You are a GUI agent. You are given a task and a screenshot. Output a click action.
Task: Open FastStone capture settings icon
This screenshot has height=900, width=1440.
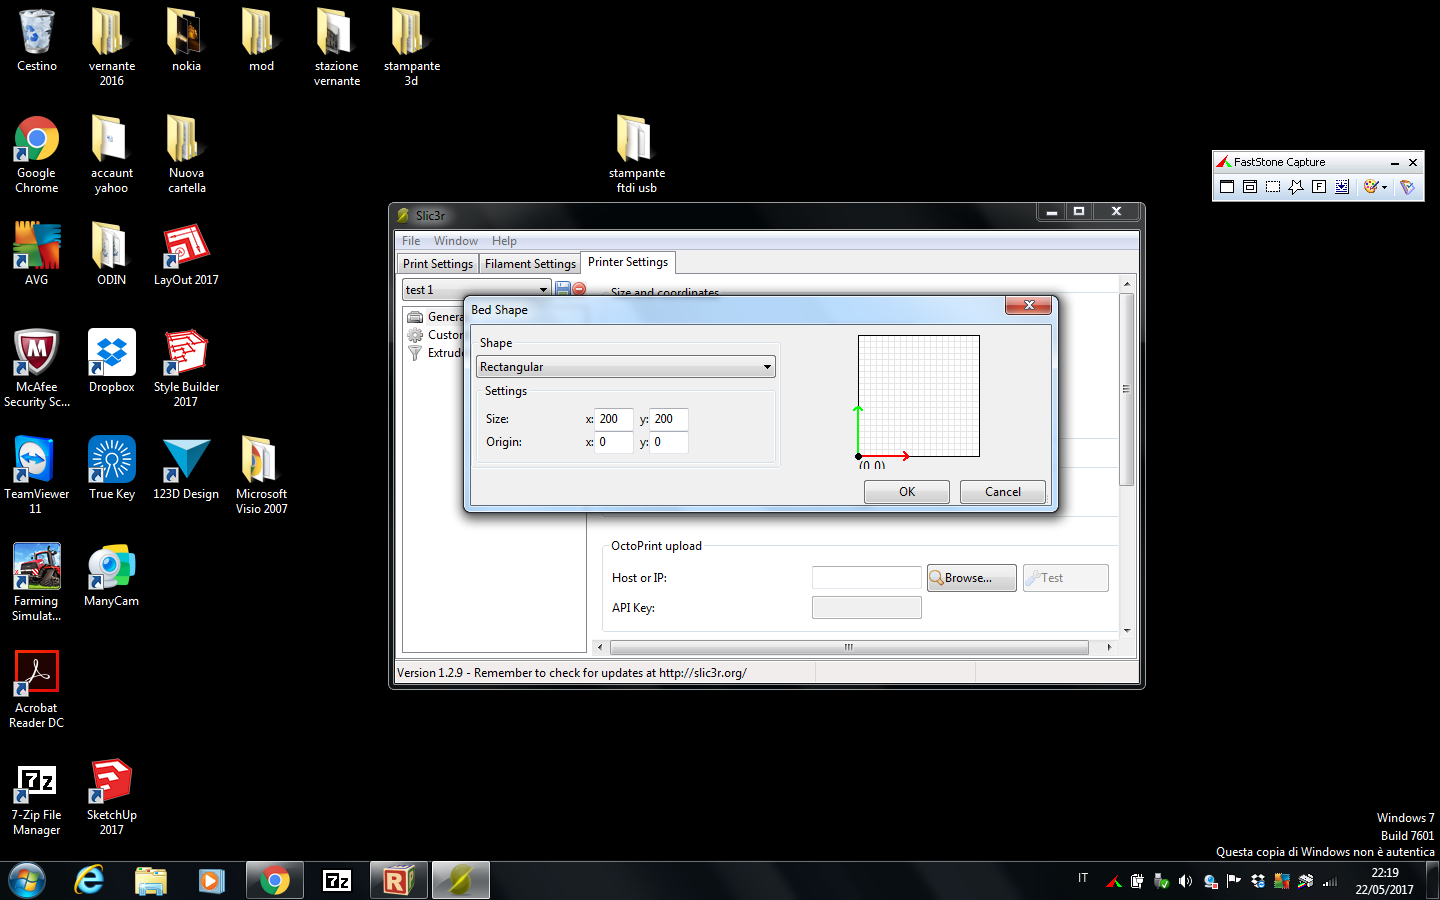pos(1407,187)
